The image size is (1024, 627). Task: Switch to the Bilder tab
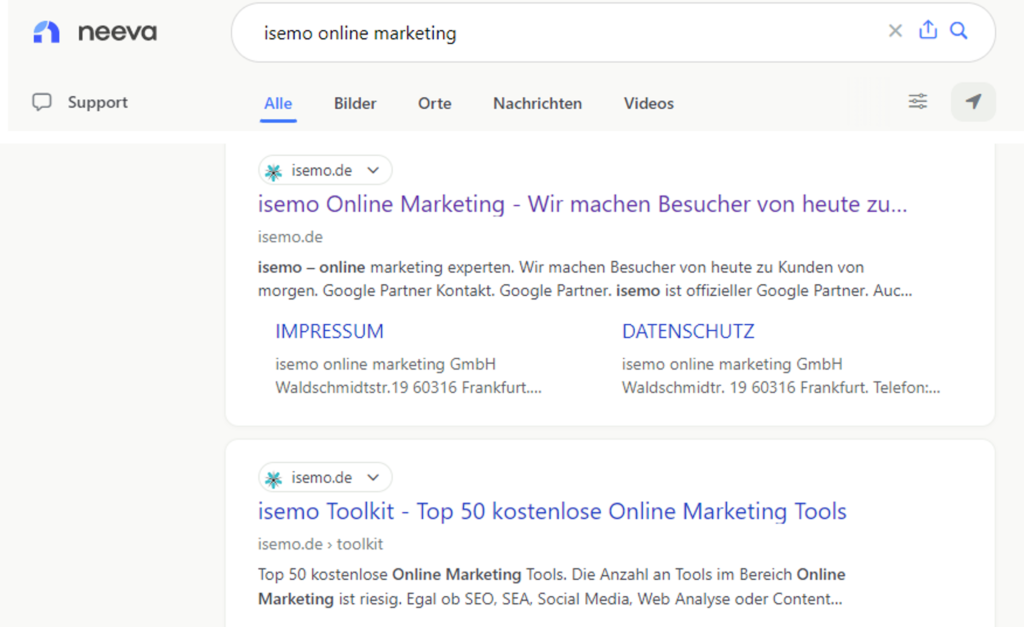point(355,103)
